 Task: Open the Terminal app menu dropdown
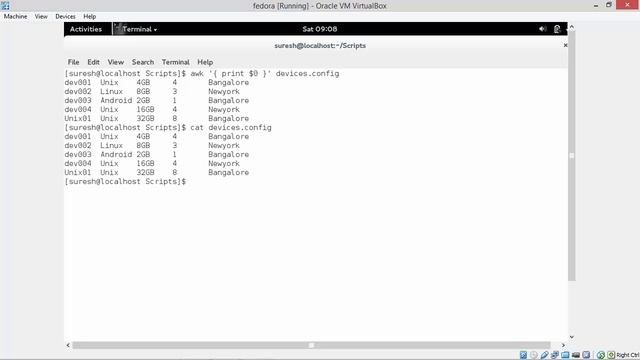(x=140, y=29)
